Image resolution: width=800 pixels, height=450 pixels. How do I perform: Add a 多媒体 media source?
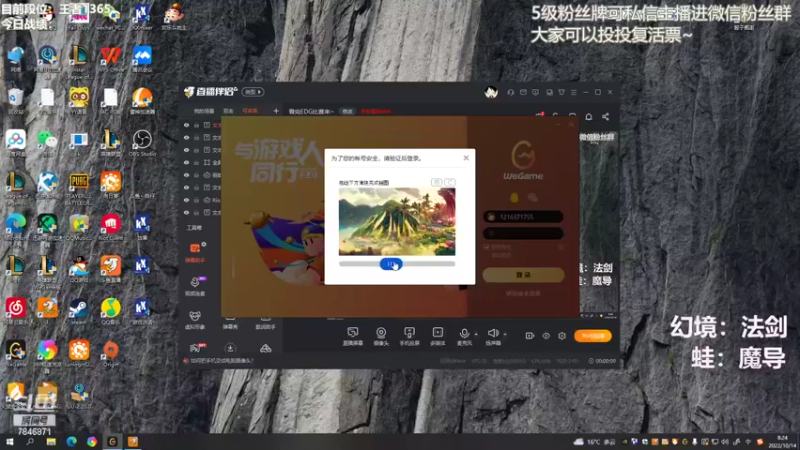pos(438,336)
